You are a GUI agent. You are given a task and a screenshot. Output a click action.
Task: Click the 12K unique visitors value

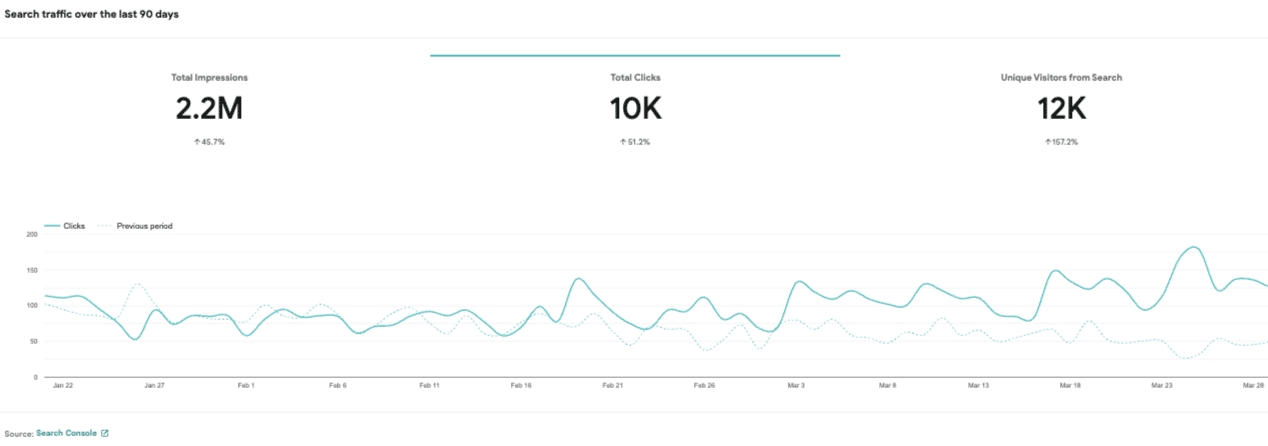click(1062, 109)
